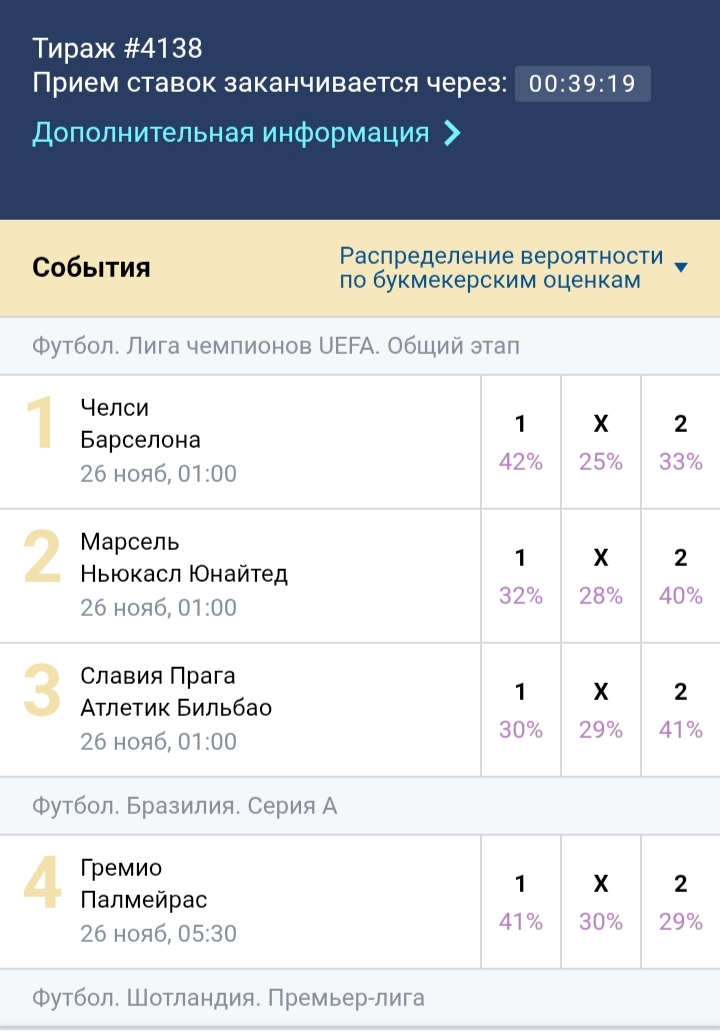This screenshot has width=720, height=1031.
Task: Select outcome 1 for Гремио – Палмейрас
Action: [x=520, y=902]
